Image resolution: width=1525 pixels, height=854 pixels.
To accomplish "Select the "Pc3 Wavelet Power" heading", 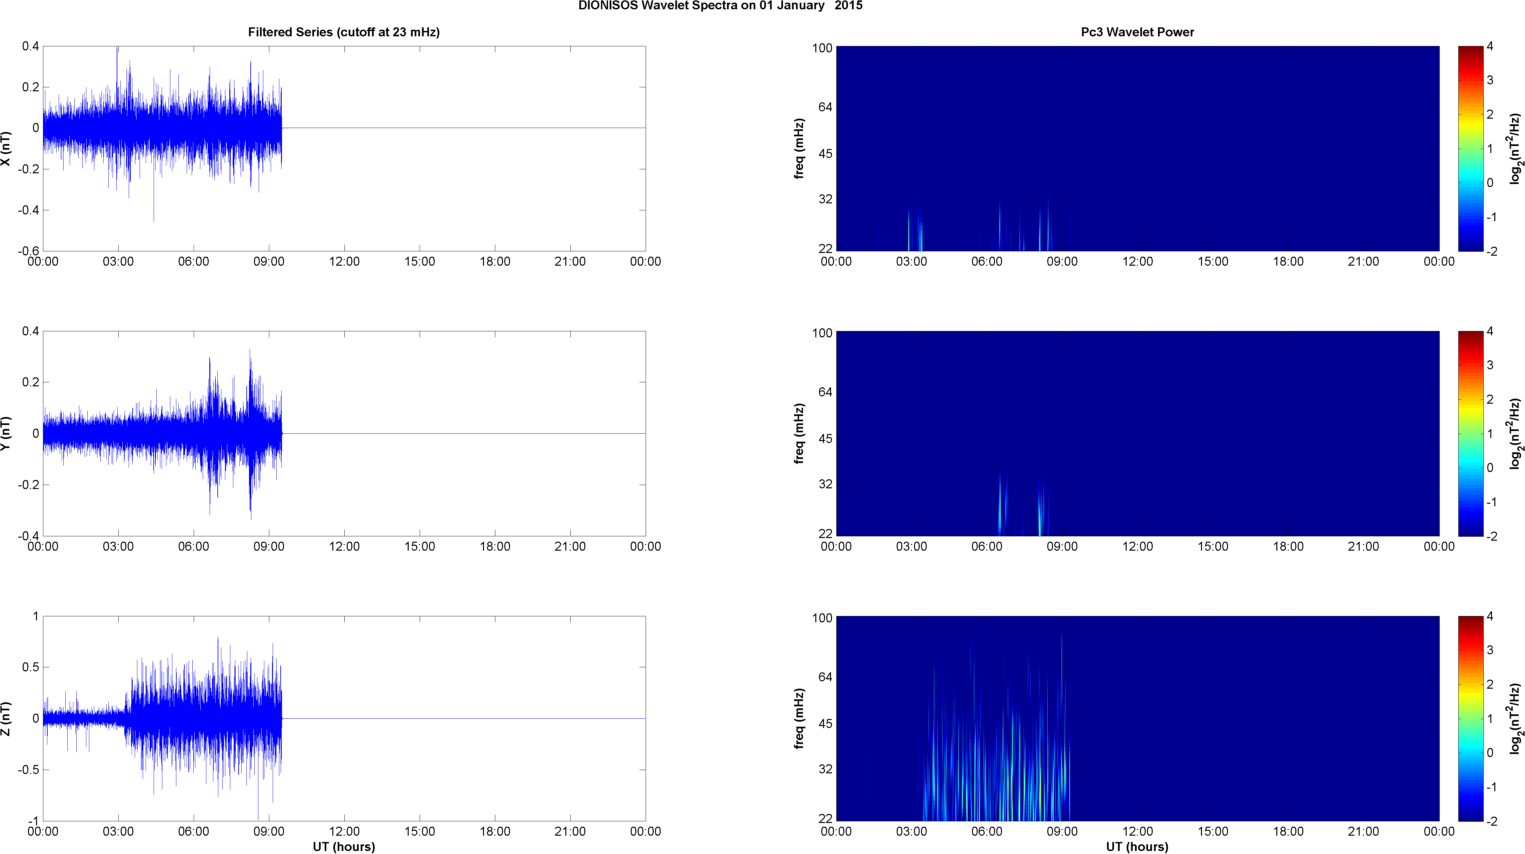I will tap(1137, 32).
